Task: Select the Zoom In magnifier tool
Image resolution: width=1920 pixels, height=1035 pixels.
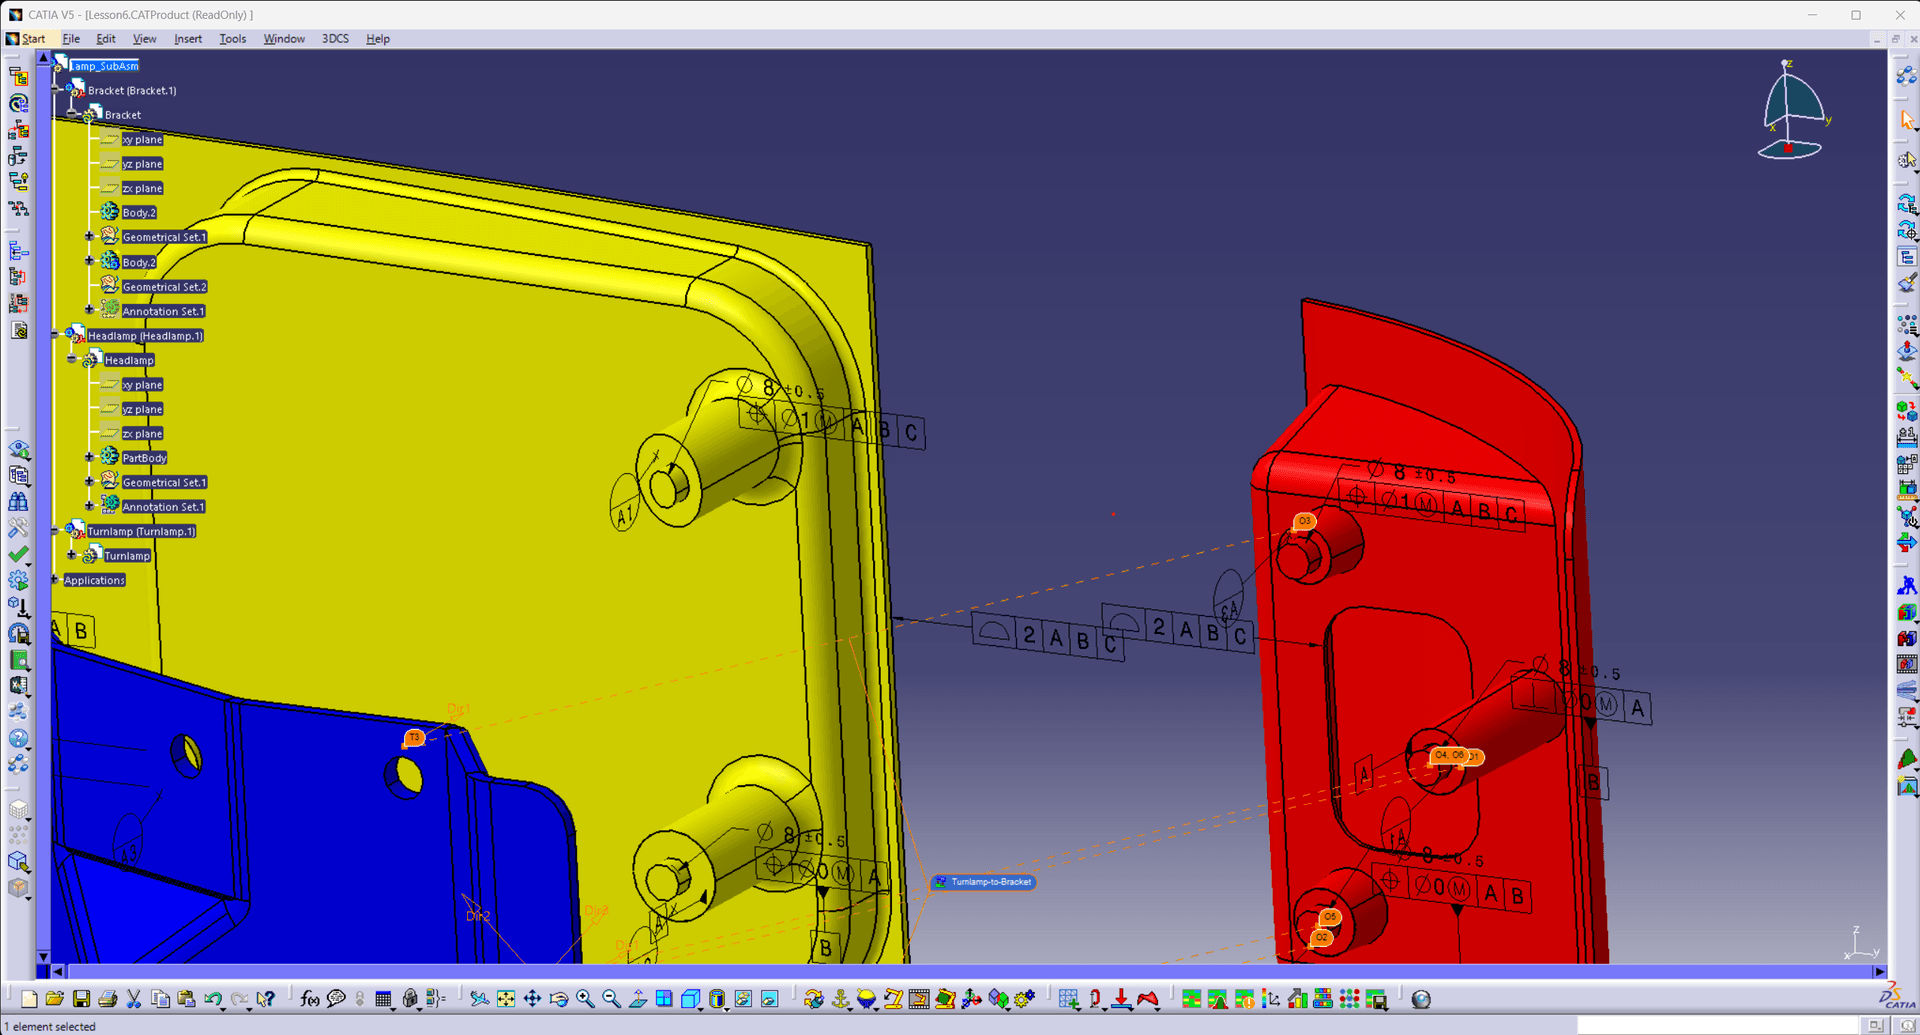Action: pos(584,998)
